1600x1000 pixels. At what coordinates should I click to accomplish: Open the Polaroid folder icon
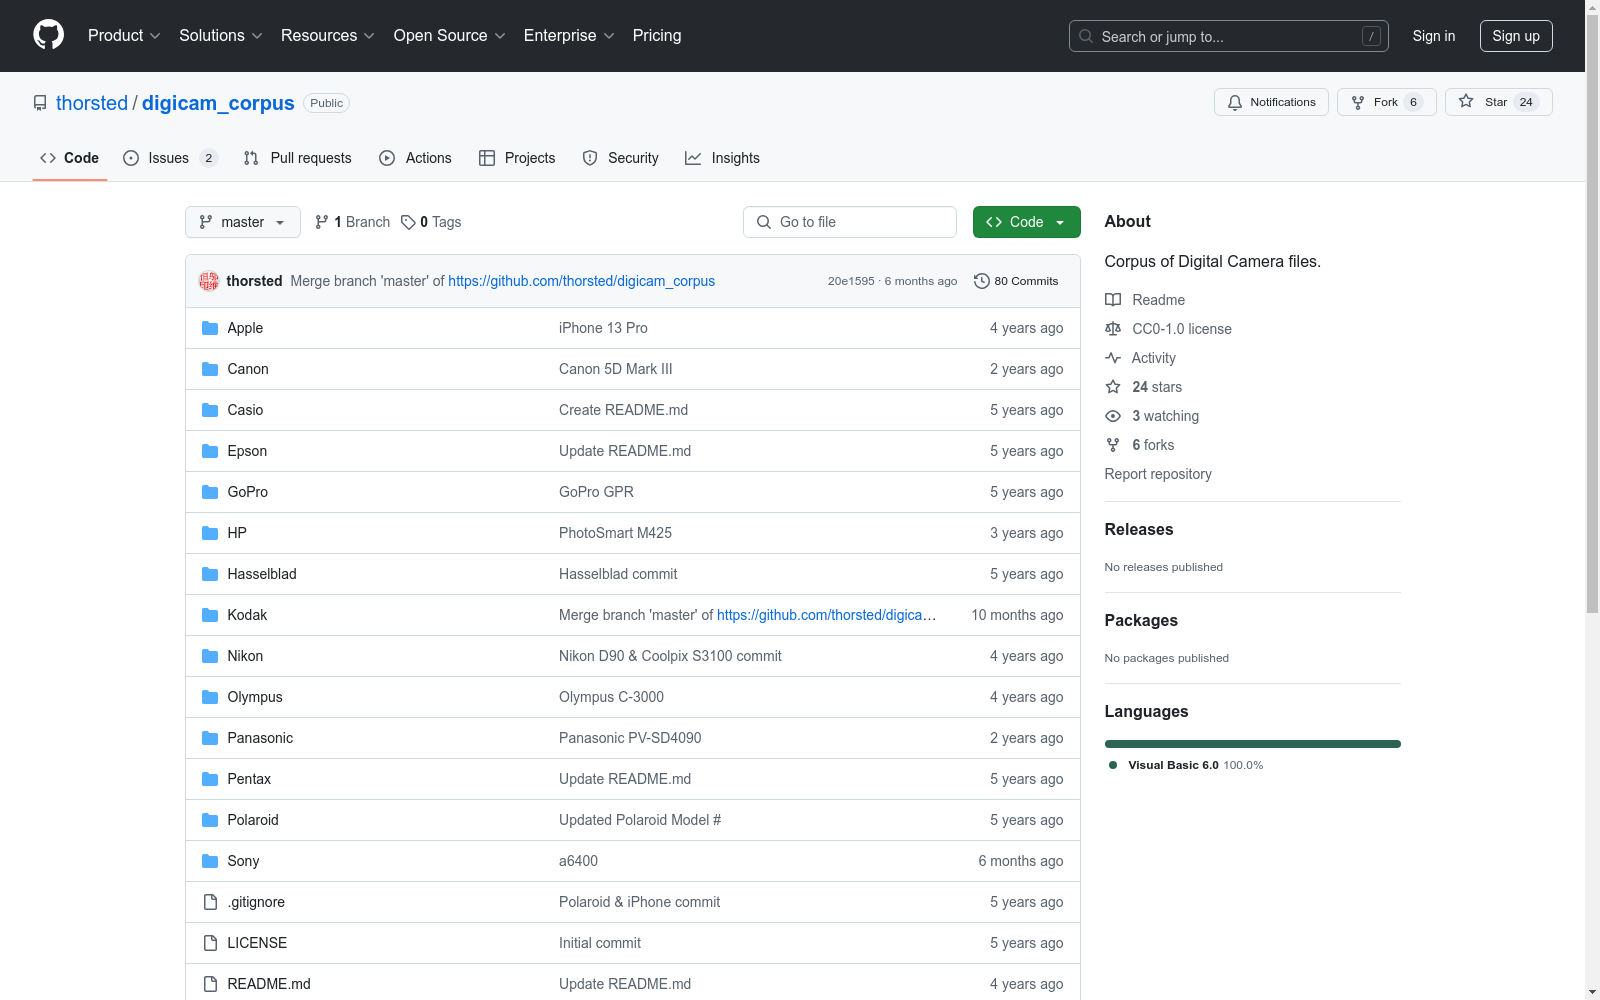coord(210,820)
